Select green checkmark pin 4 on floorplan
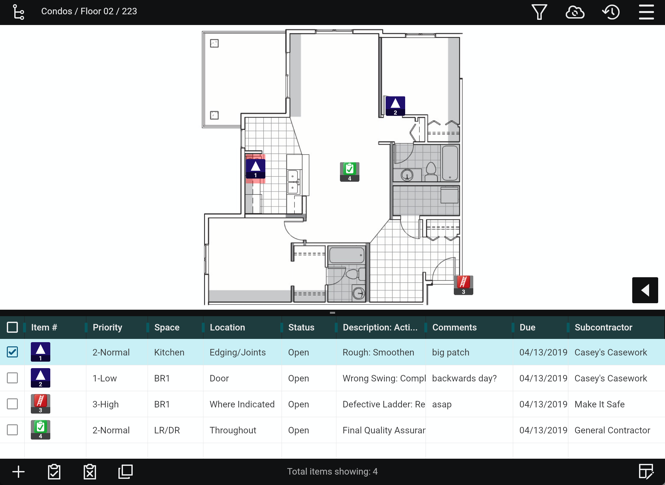Viewport: 665px width, 485px height. 350,171
